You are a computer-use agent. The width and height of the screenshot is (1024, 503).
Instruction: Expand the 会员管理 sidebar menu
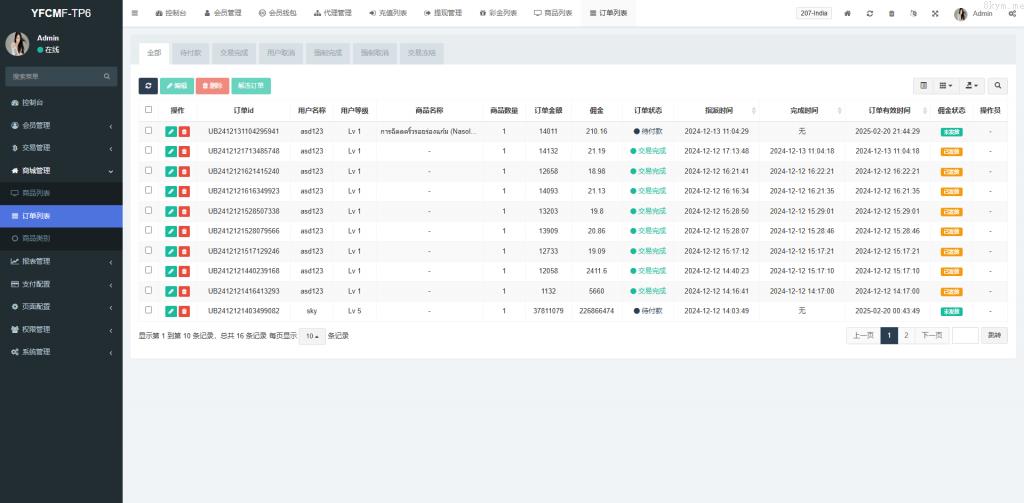[x=61, y=125]
